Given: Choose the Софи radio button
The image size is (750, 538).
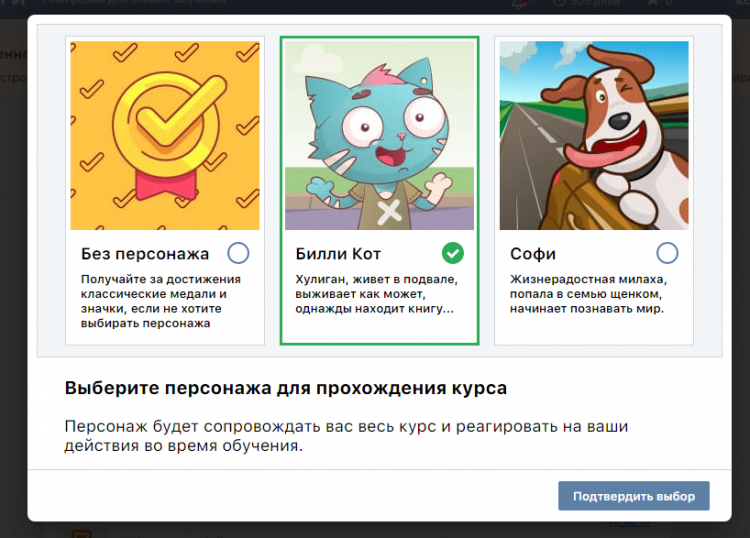Looking at the screenshot, I should (667, 252).
